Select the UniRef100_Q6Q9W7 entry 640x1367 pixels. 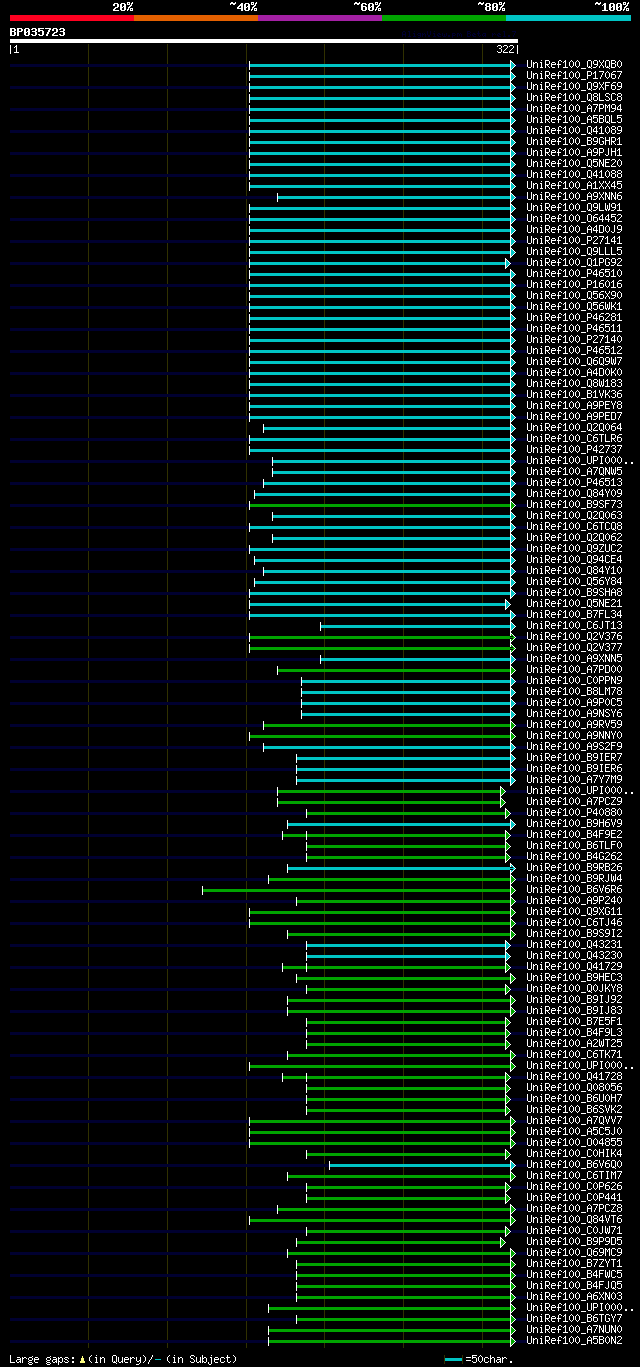(x=574, y=361)
